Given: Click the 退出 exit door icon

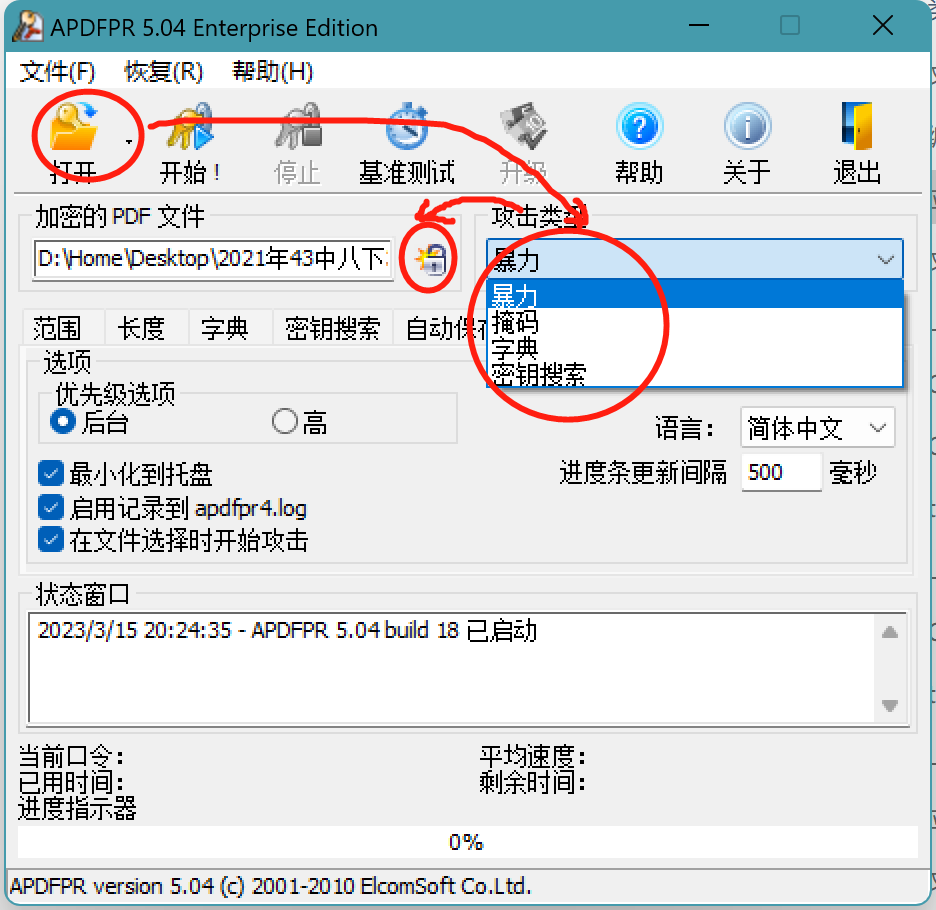Looking at the screenshot, I should (x=857, y=126).
